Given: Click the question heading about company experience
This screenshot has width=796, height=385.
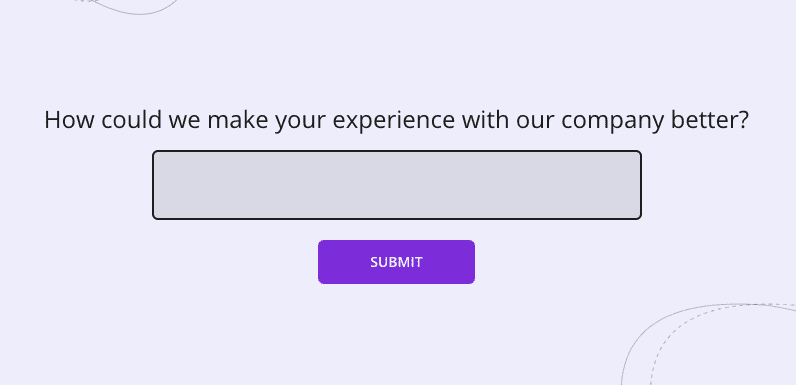Looking at the screenshot, I should 396,120.
